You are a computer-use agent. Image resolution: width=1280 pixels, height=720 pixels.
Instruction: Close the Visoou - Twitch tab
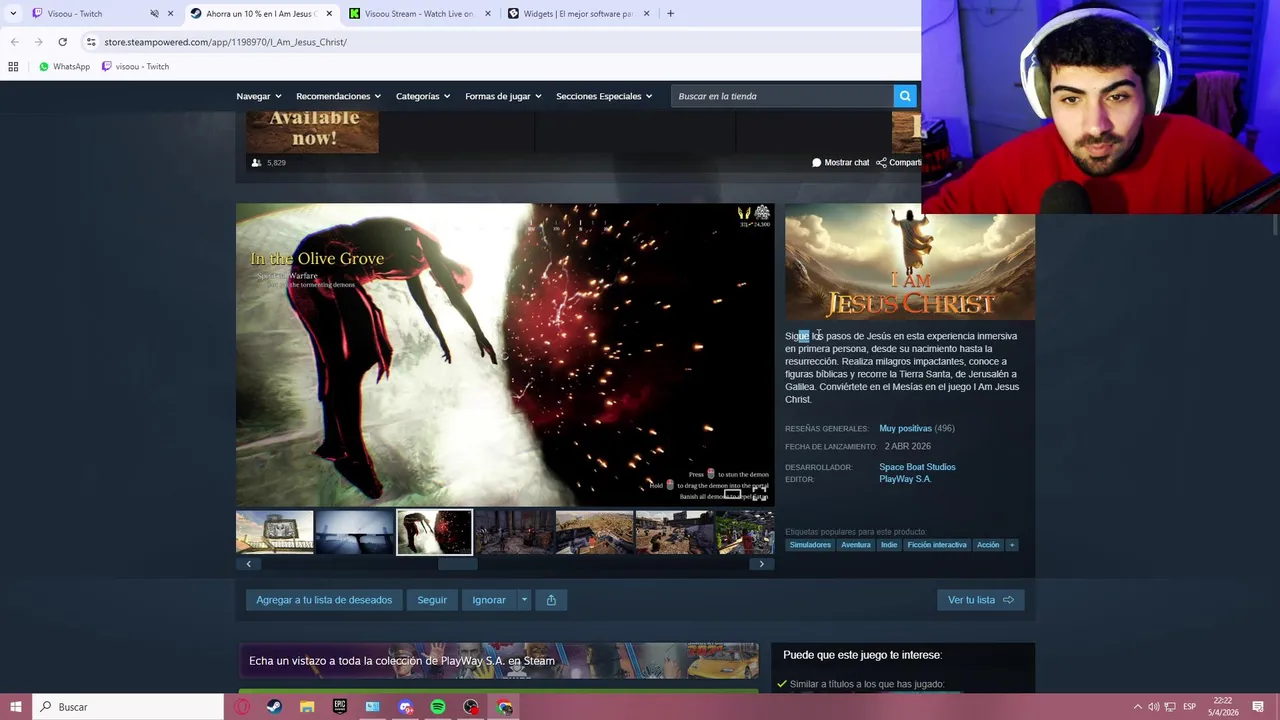point(170,14)
